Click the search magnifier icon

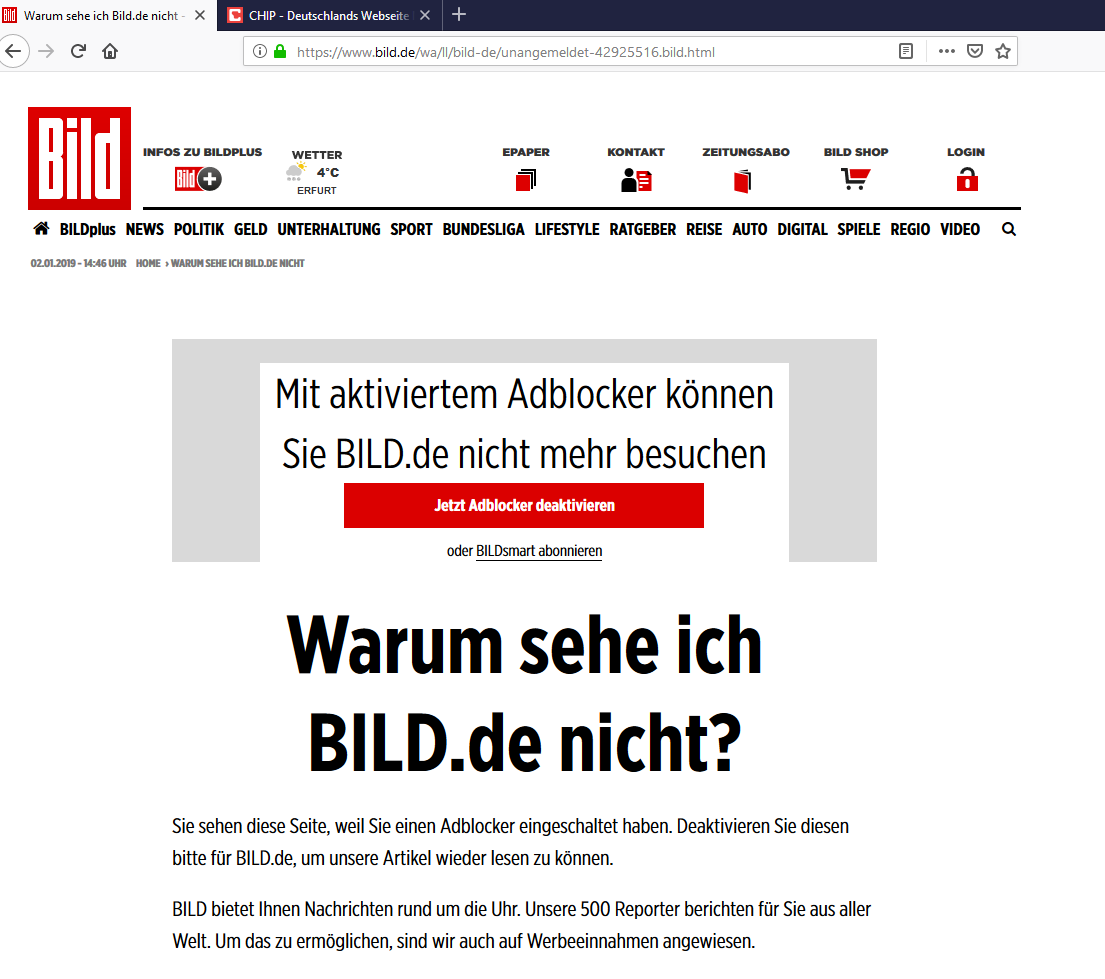click(1009, 229)
